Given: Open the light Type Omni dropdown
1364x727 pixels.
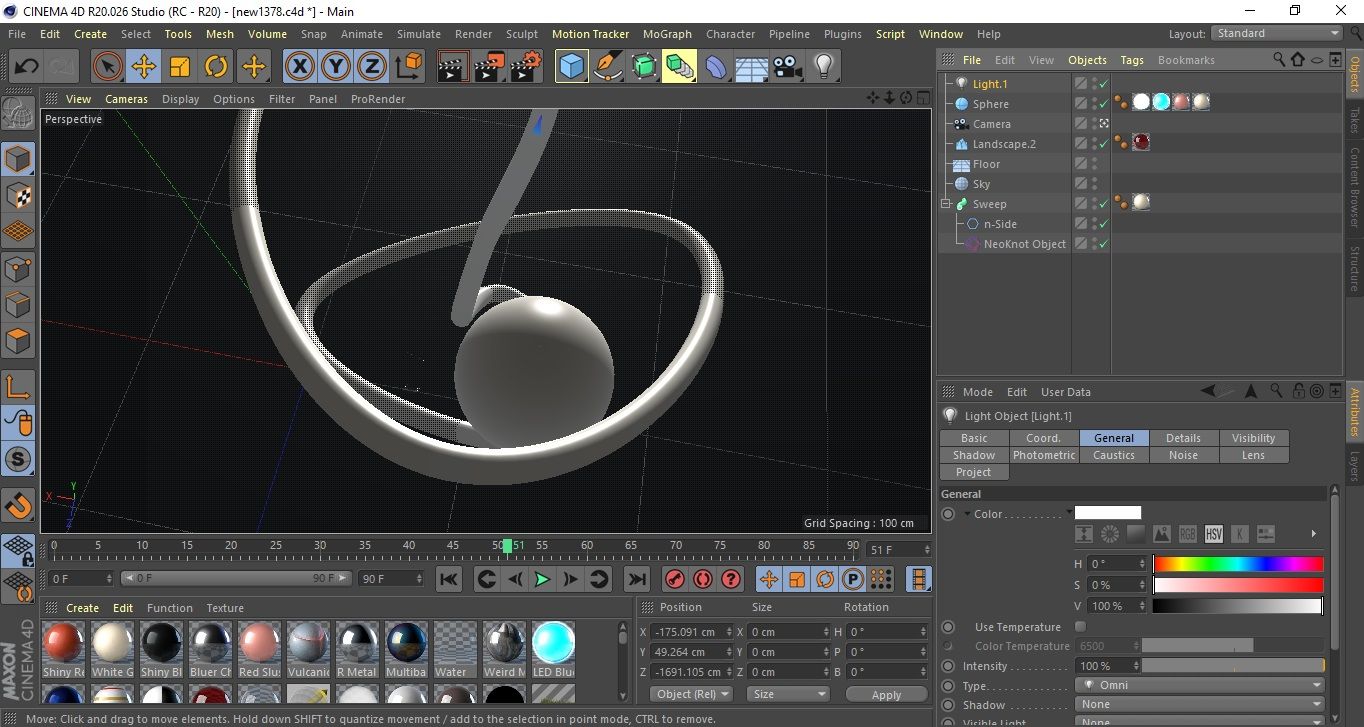Looking at the screenshot, I should click(x=1200, y=686).
